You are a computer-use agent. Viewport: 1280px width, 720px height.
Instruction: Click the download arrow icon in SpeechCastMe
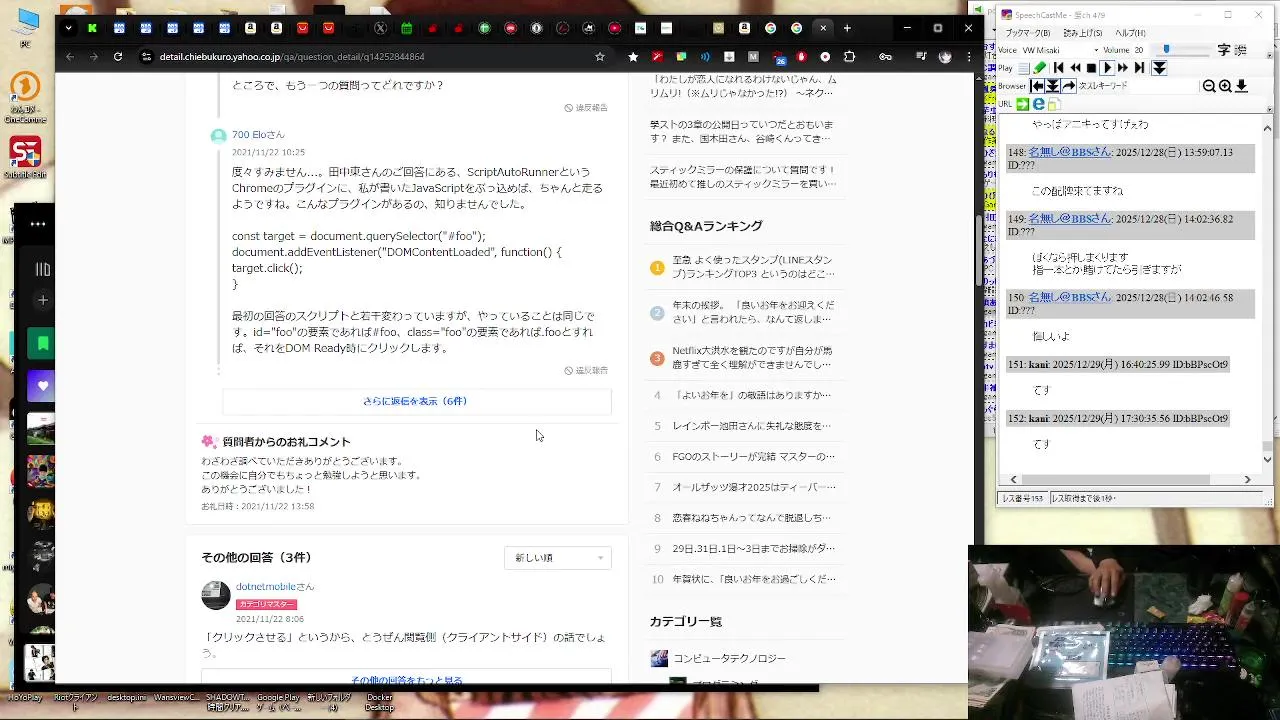coord(1241,87)
